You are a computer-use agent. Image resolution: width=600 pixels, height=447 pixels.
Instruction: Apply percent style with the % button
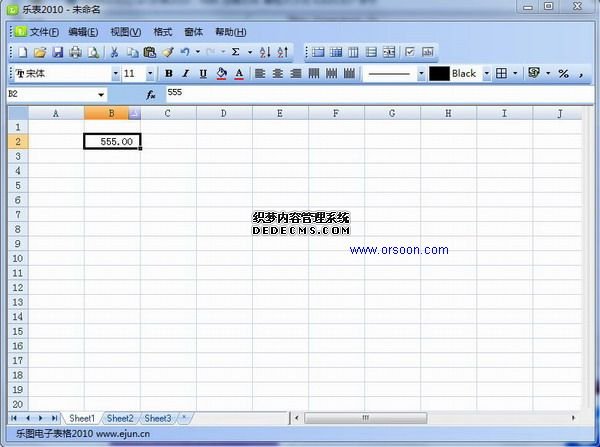[x=563, y=73]
